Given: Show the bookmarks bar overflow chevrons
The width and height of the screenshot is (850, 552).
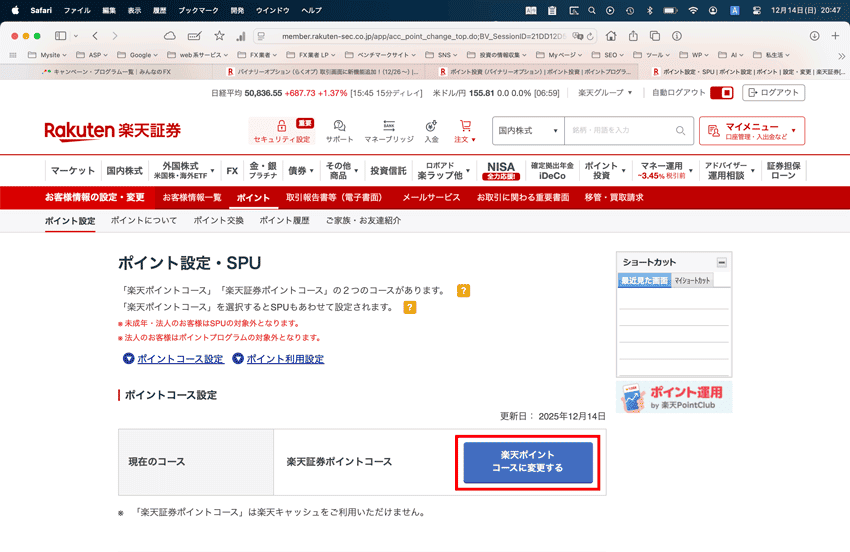Looking at the screenshot, I should coord(841,55).
